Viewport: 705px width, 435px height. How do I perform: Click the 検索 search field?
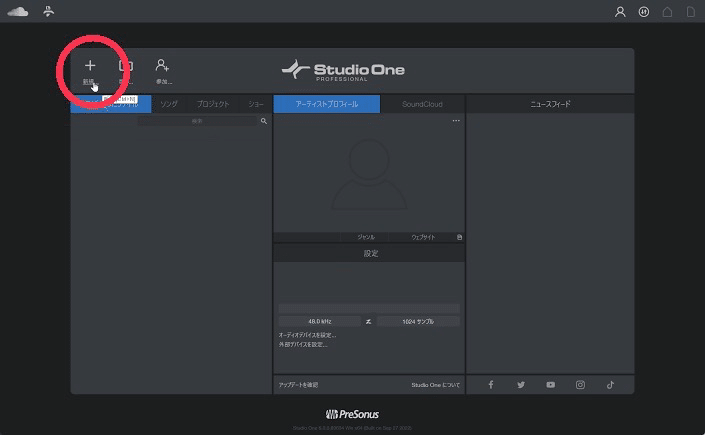click(x=197, y=121)
